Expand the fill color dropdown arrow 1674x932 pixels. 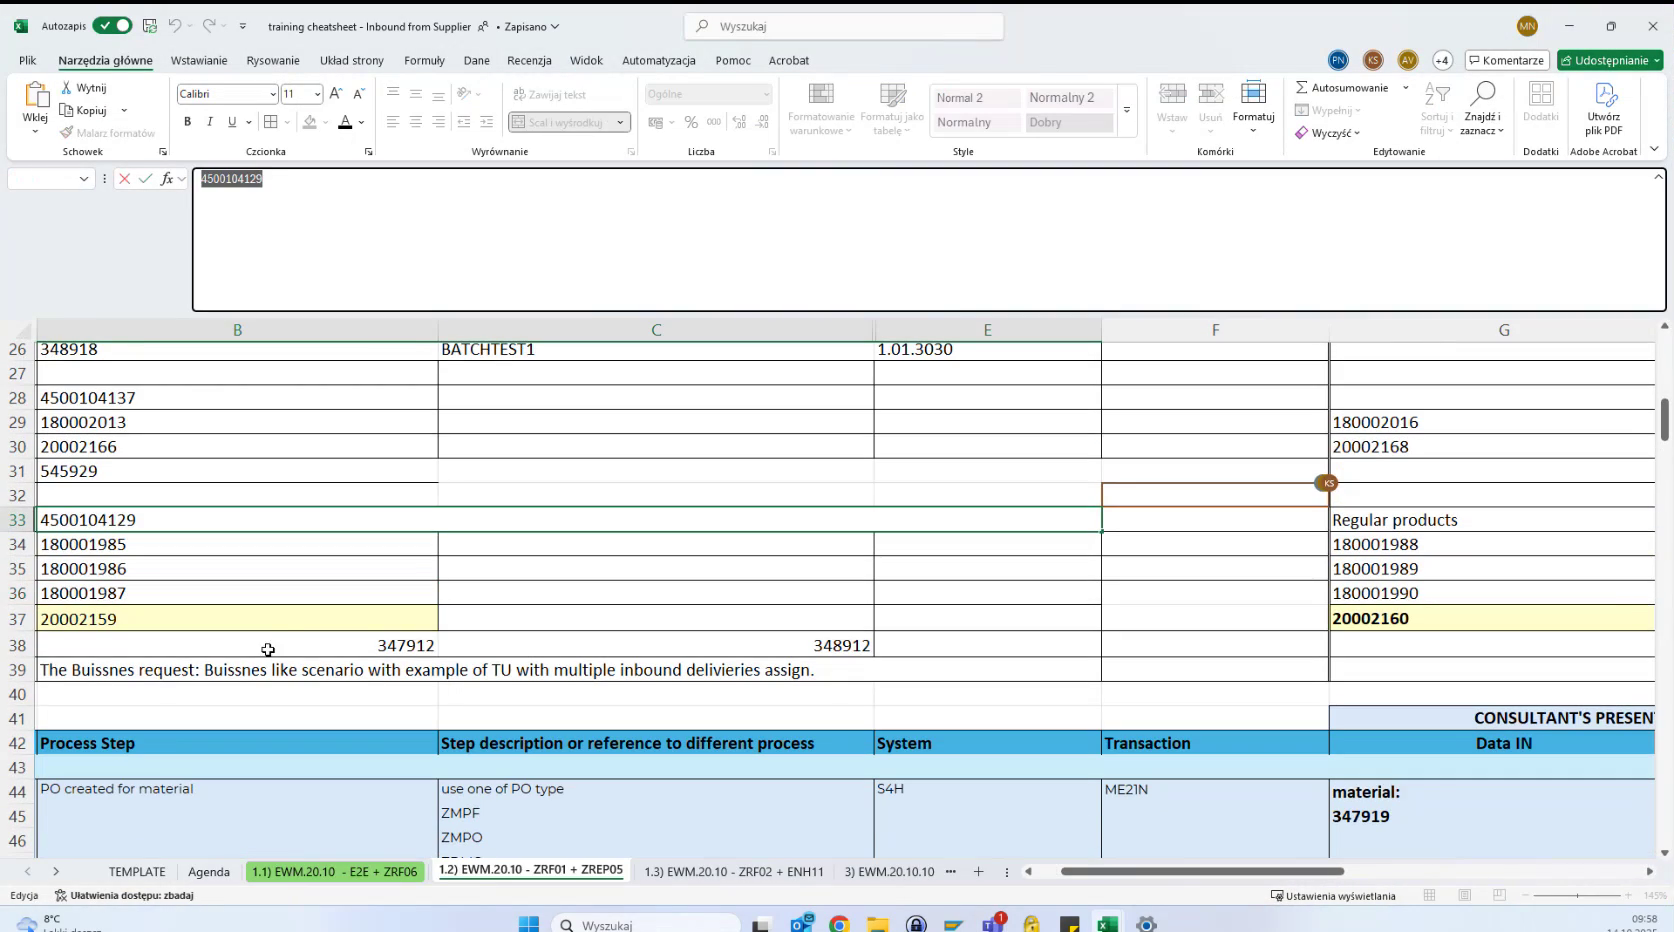pyautogui.click(x=325, y=122)
